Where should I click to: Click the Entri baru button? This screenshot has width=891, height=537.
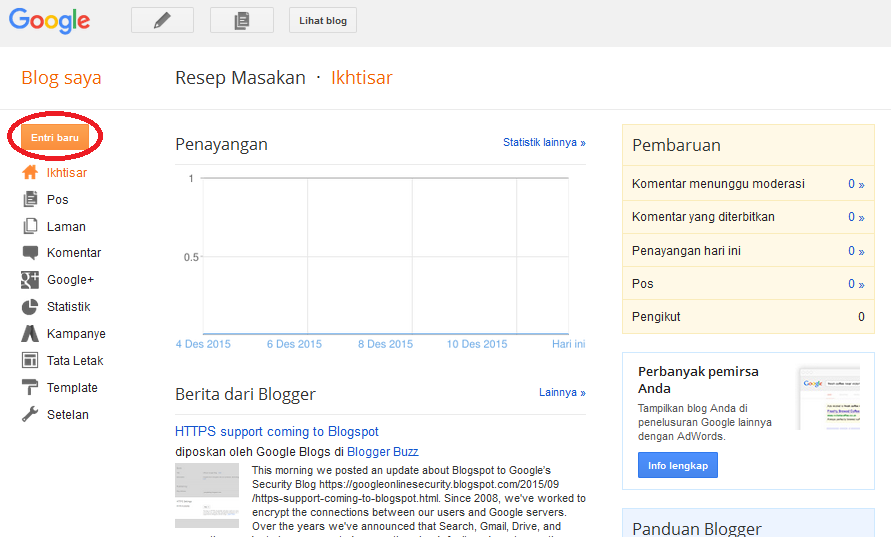[x=55, y=138]
